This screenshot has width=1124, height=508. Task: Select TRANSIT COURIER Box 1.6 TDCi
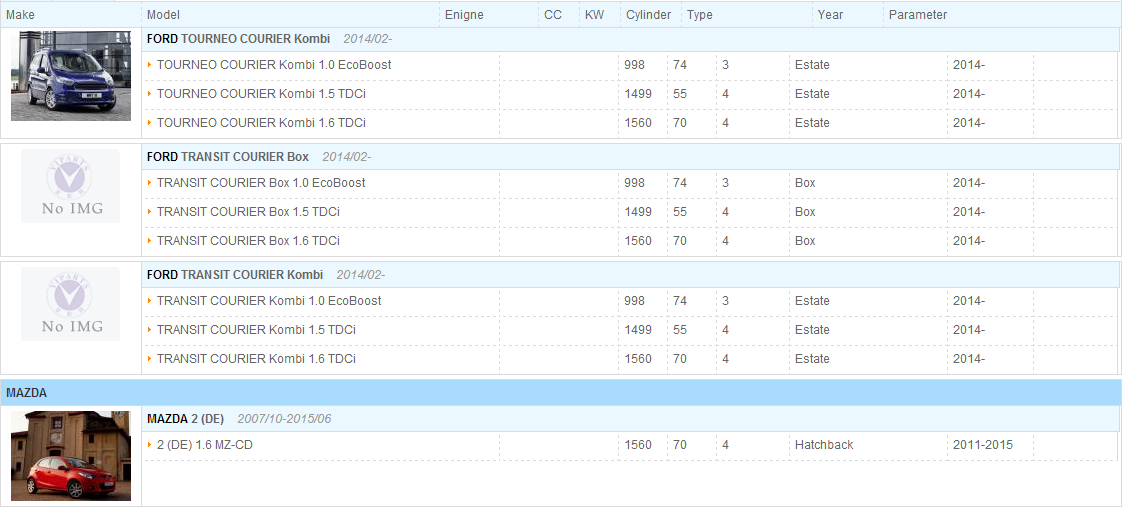pyautogui.click(x=248, y=241)
